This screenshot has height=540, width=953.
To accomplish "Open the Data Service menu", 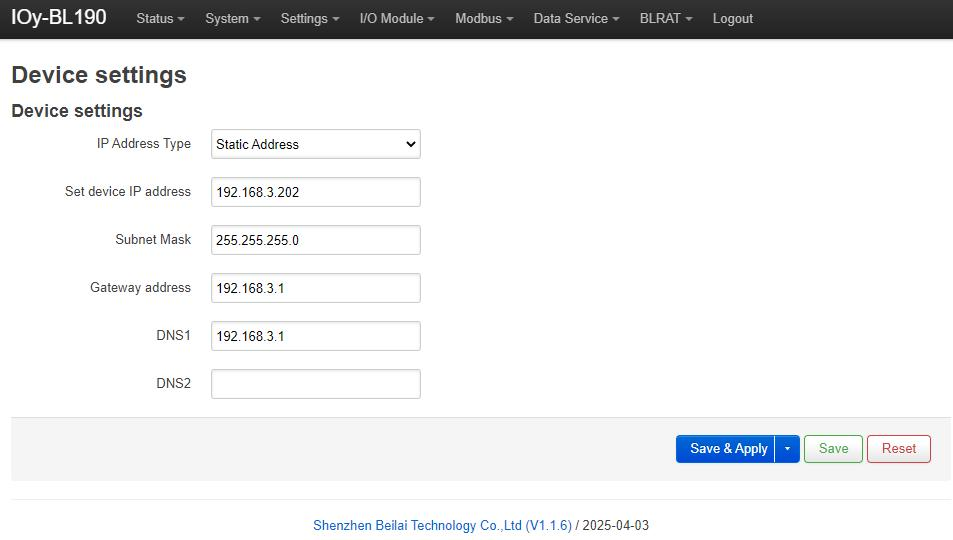I will 576,19.
